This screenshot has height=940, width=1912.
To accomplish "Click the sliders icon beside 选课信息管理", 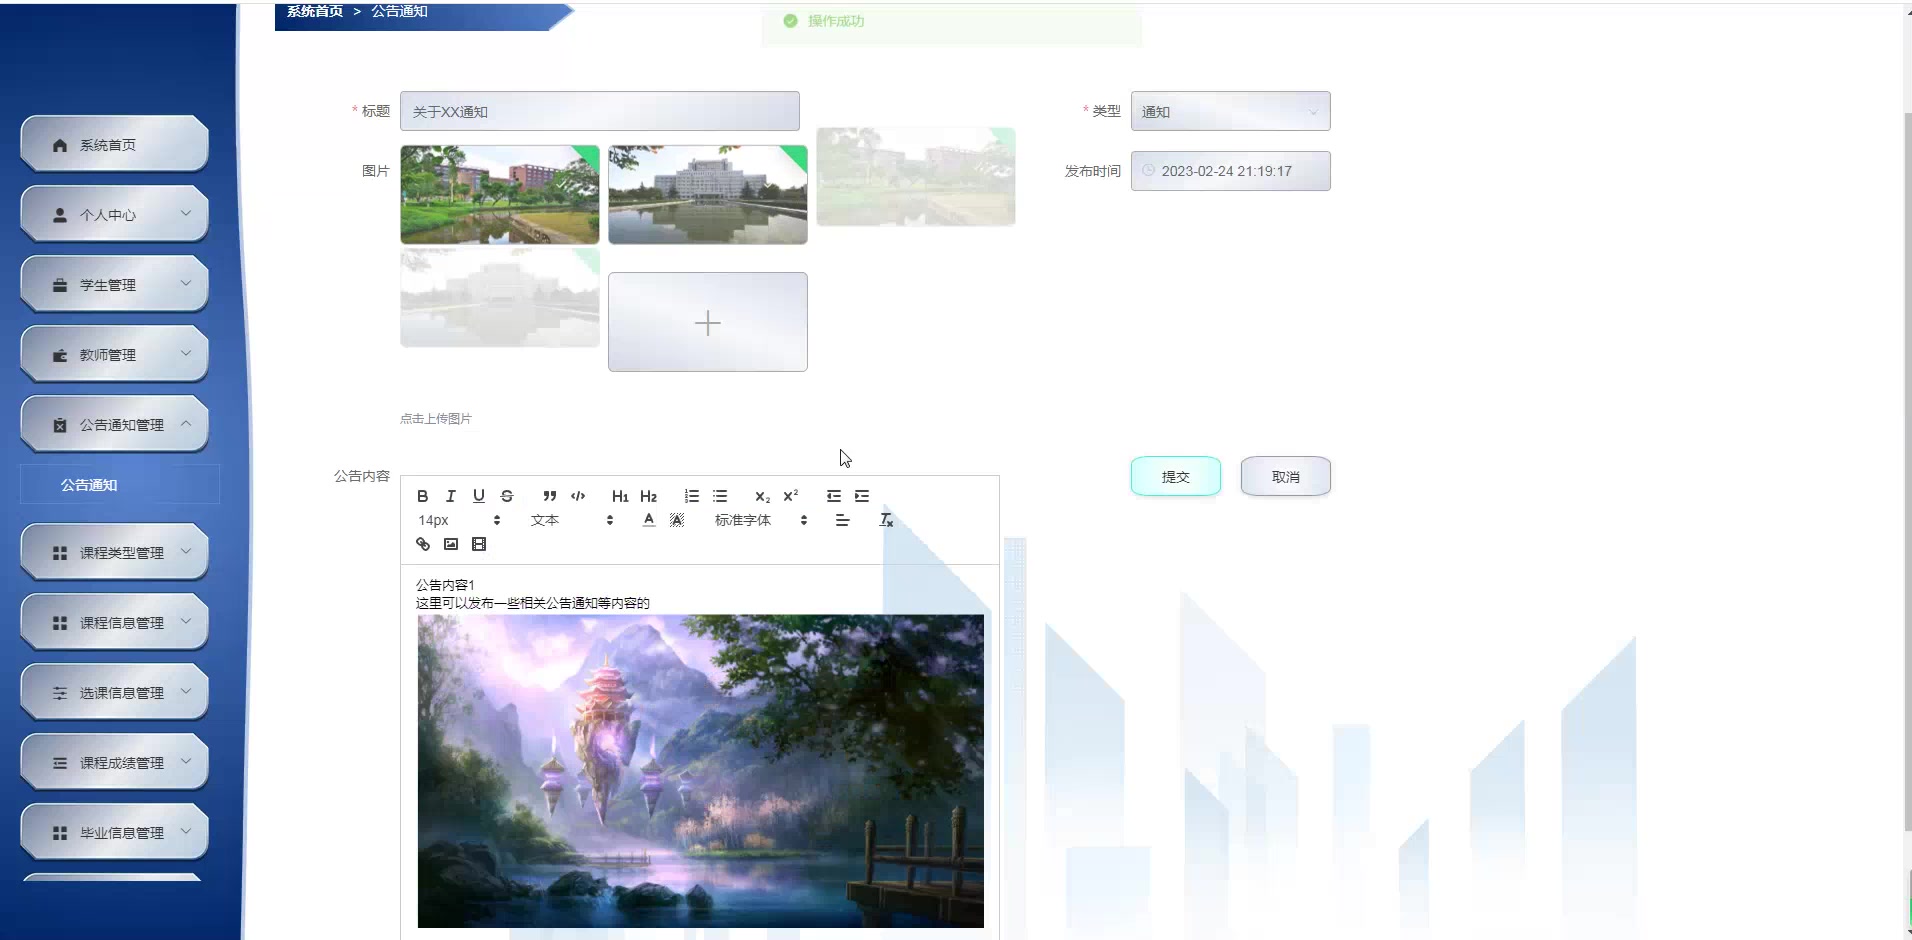I will 60,693.
